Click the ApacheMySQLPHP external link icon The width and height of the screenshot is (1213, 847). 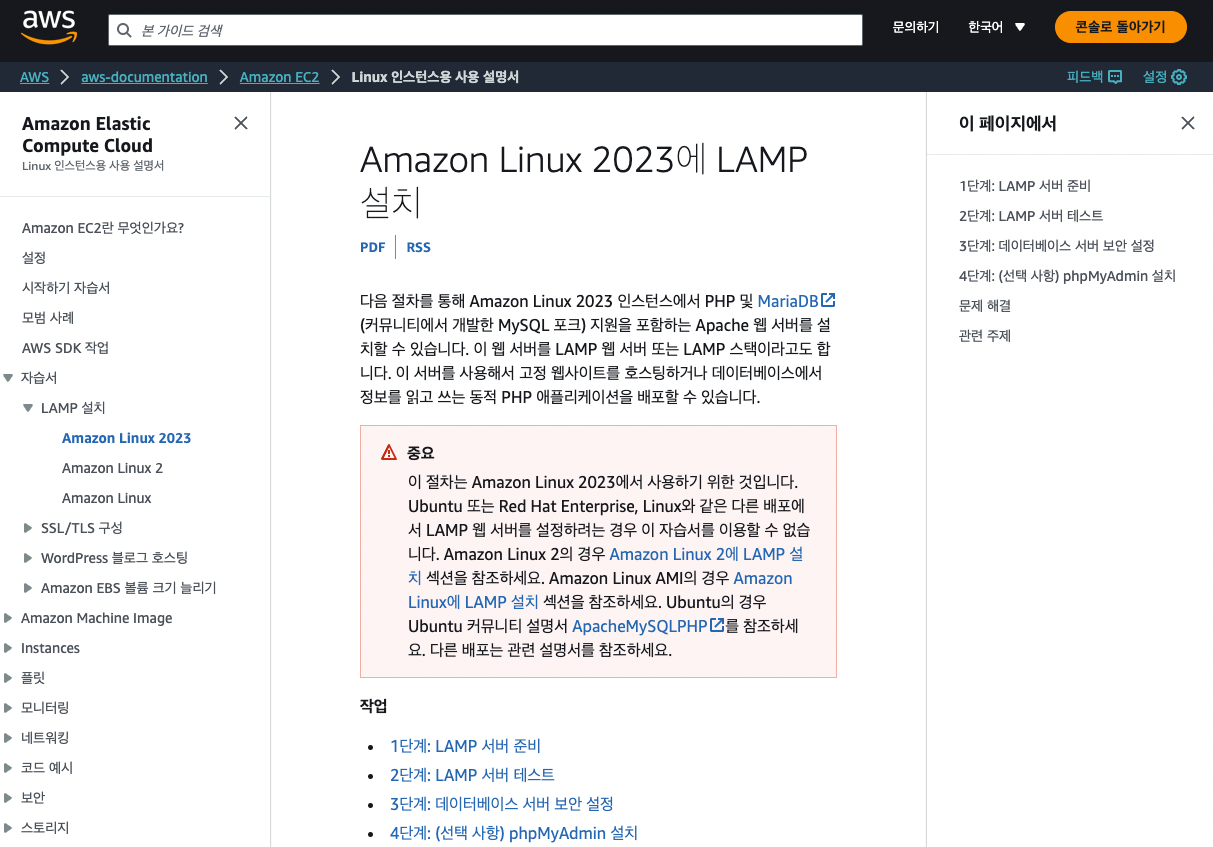[717, 625]
